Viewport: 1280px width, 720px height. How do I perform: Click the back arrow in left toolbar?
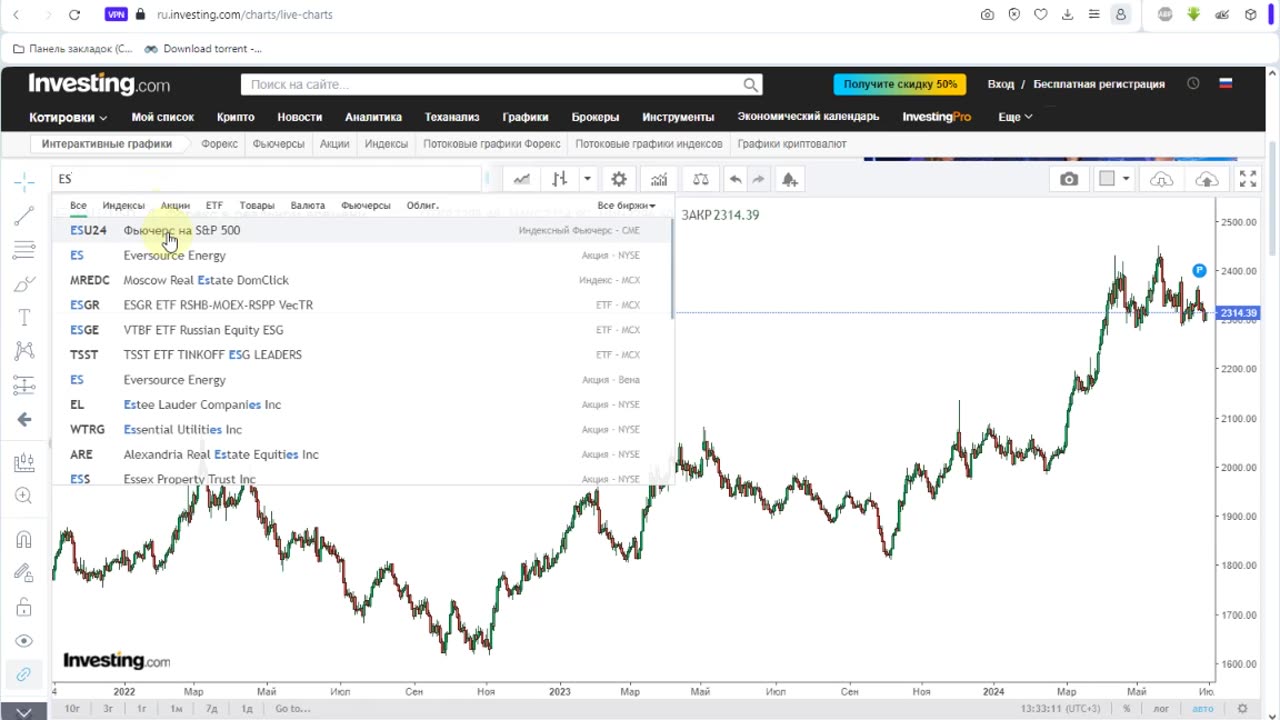(24, 419)
